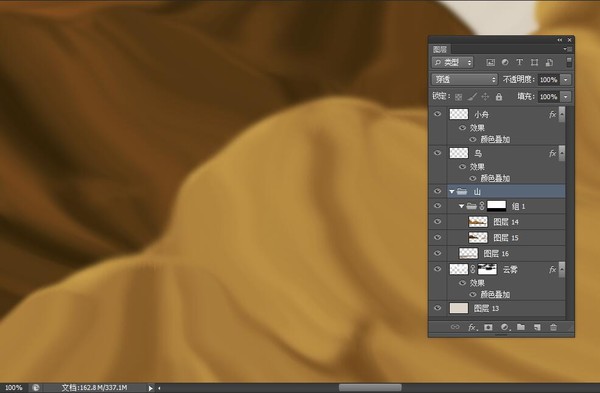Collapse the 山 group triangle
Image resolution: width=600 pixels, height=393 pixels.
coord(452,191)
